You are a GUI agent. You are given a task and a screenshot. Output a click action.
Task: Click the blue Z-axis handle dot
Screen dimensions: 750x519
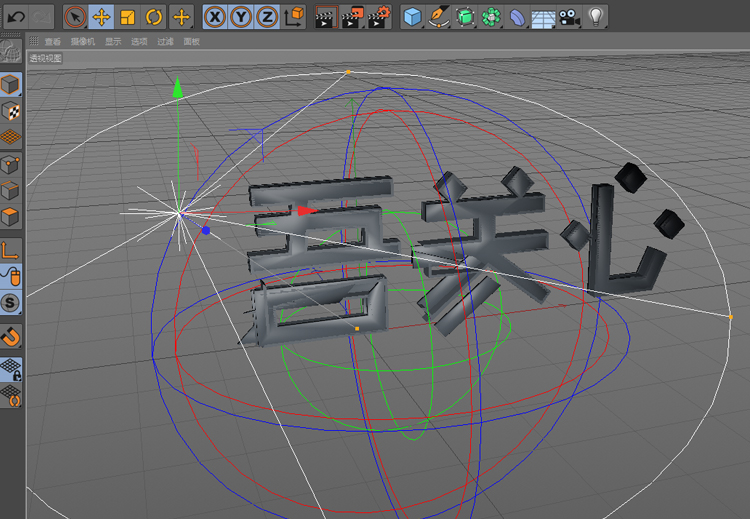click(x=206, y=231)
